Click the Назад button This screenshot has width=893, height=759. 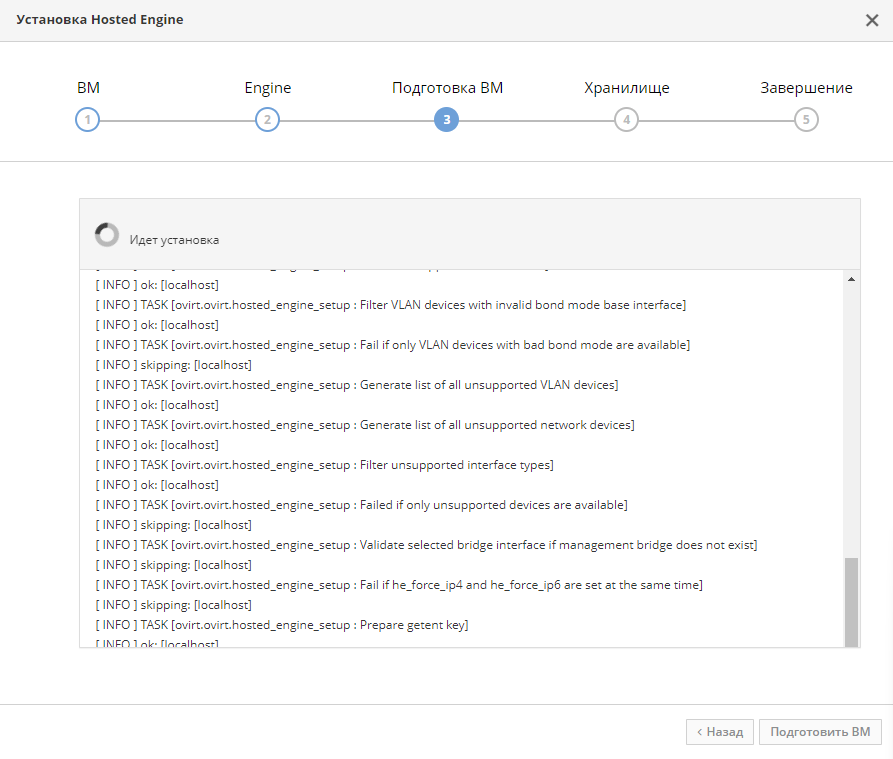coord(720,732)
